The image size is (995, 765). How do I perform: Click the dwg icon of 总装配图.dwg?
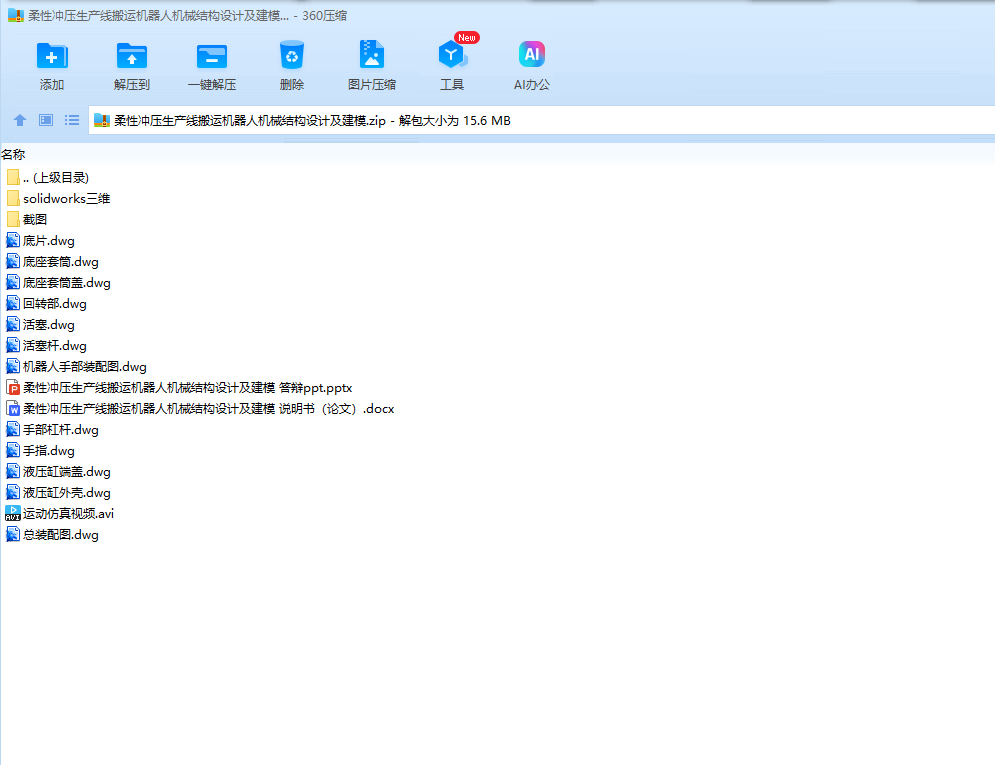[13, 534]
